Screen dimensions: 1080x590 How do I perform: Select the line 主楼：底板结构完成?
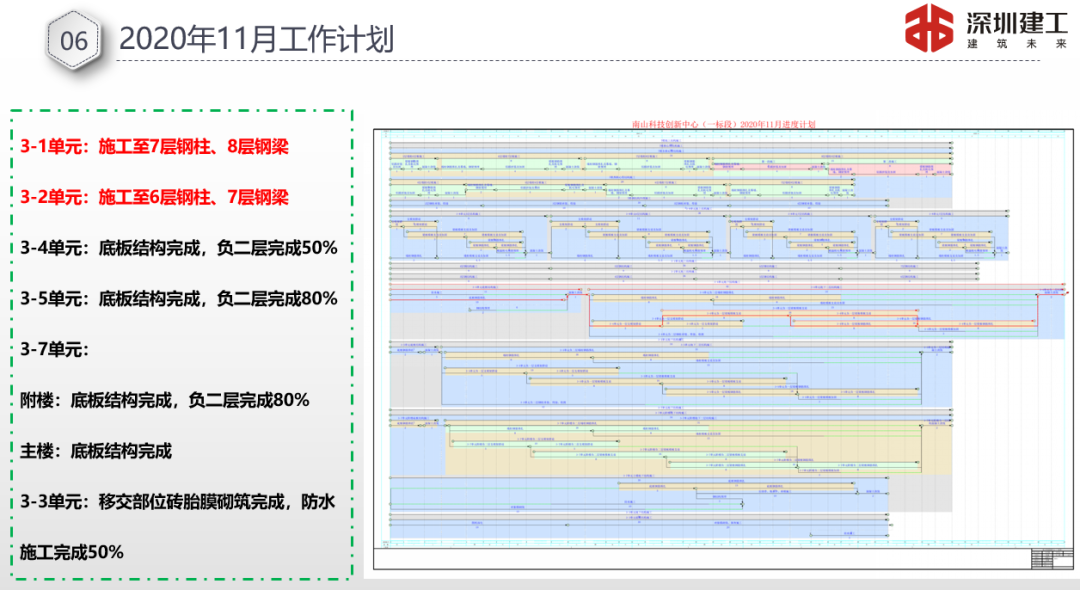click(96, 451)
